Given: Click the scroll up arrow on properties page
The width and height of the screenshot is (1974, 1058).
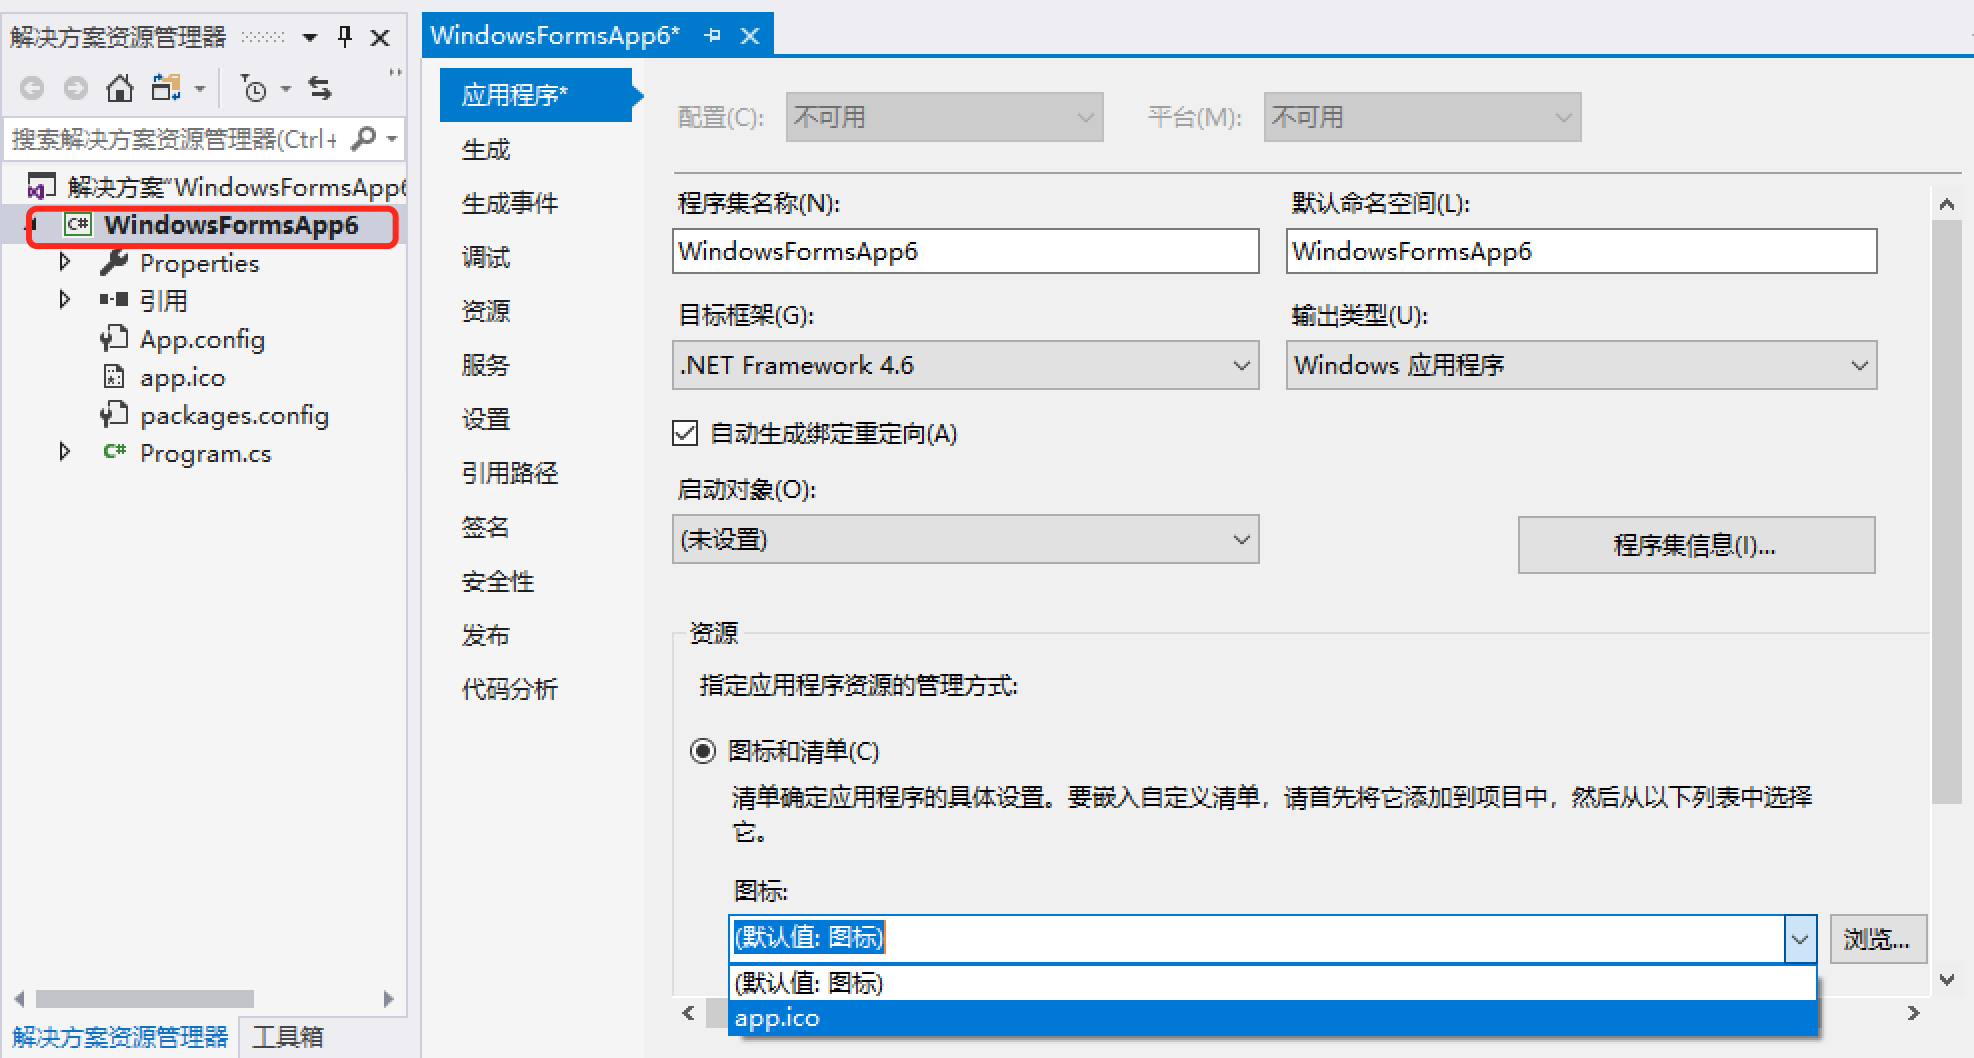Looking at the screenshot, I should pos(1946,204).
